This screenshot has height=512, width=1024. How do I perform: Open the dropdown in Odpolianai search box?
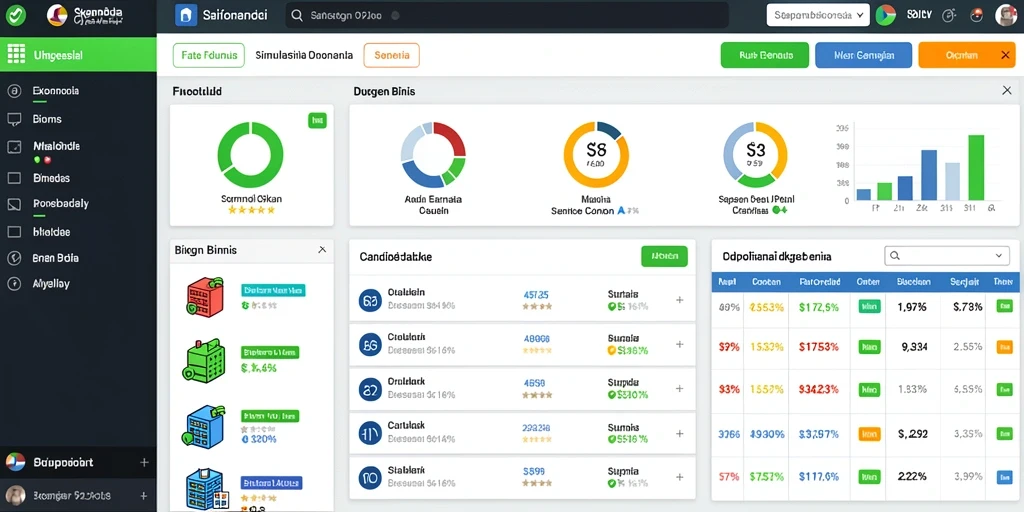point(998,256)
